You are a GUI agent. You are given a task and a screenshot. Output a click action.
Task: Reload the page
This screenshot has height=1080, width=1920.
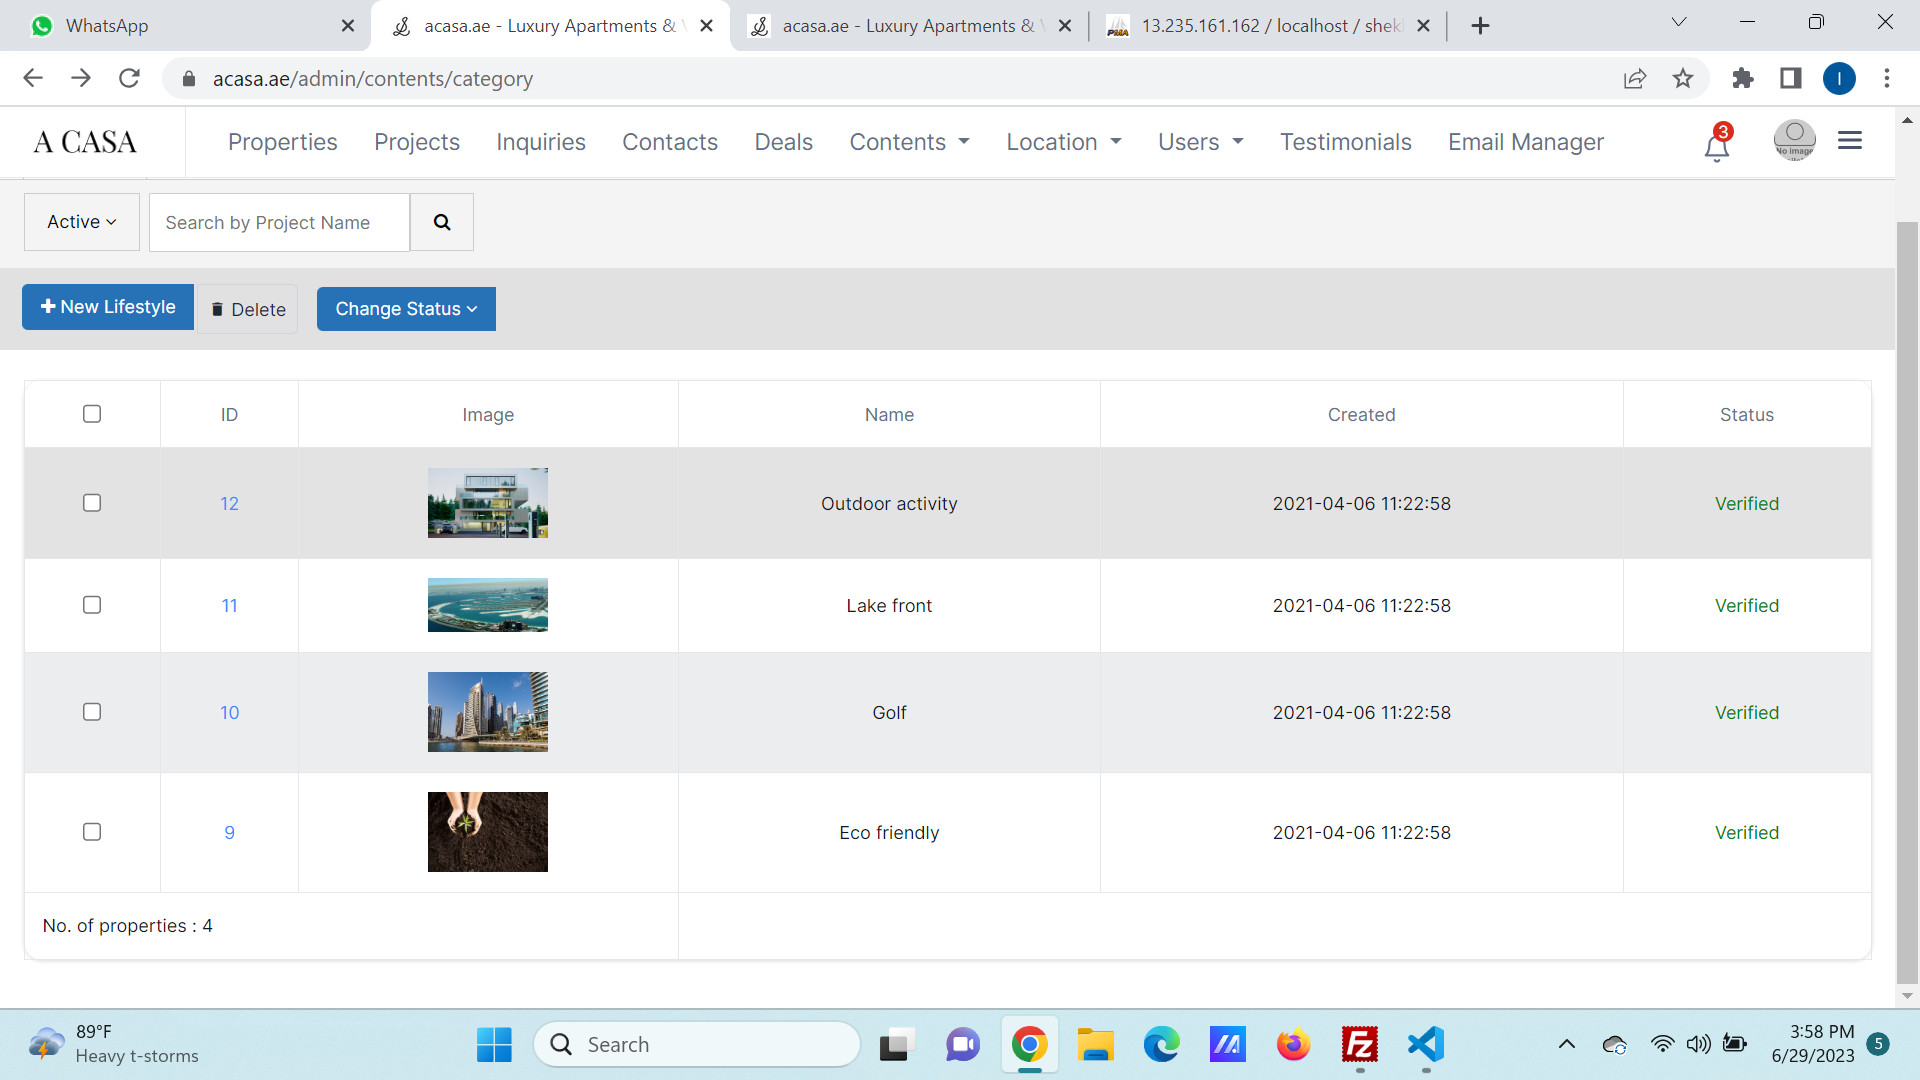(129, 78)
